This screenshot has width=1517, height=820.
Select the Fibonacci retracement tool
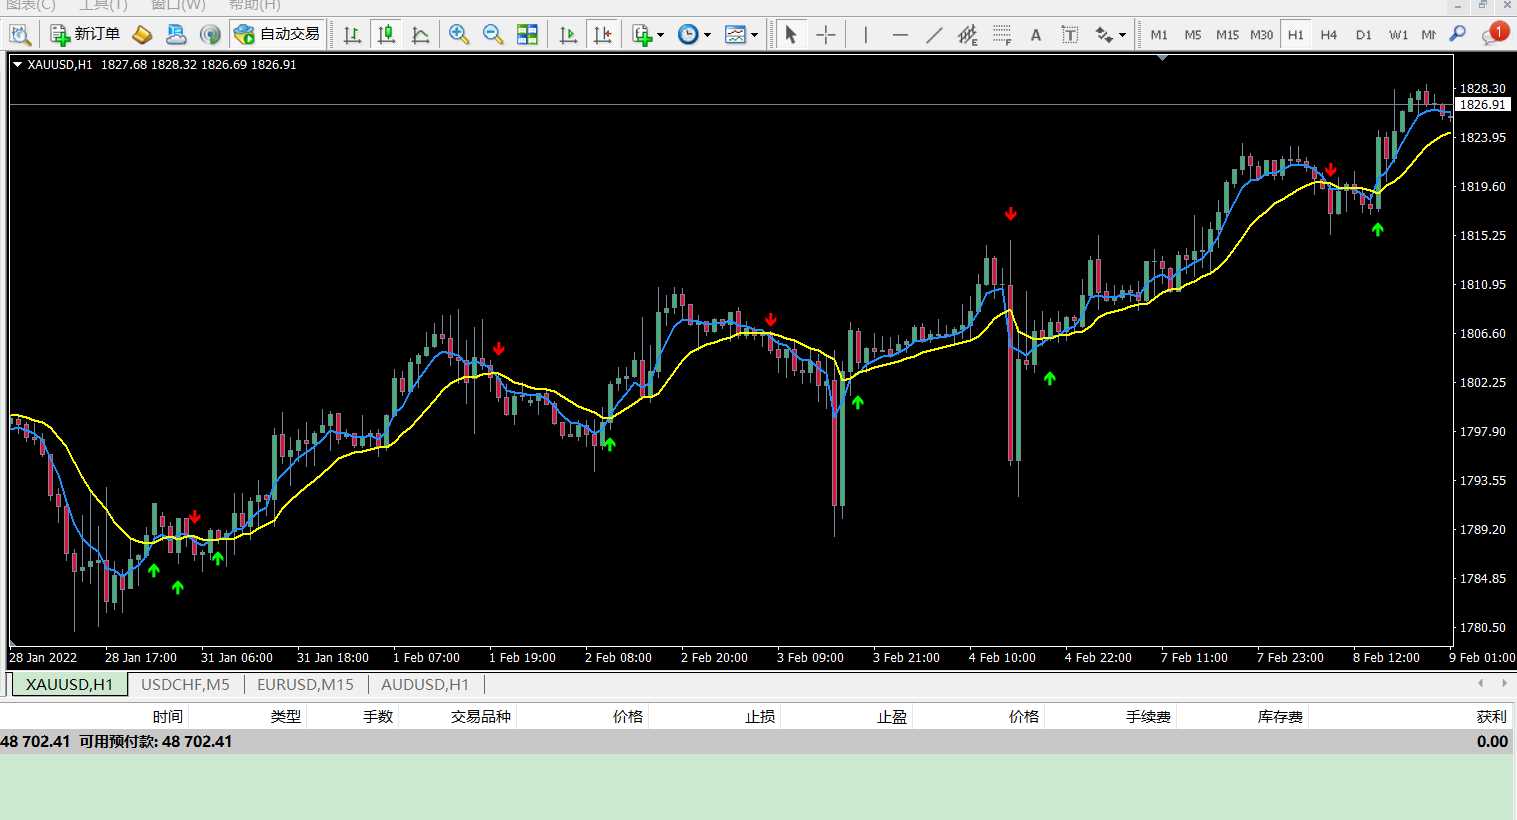click(1002, 35)
